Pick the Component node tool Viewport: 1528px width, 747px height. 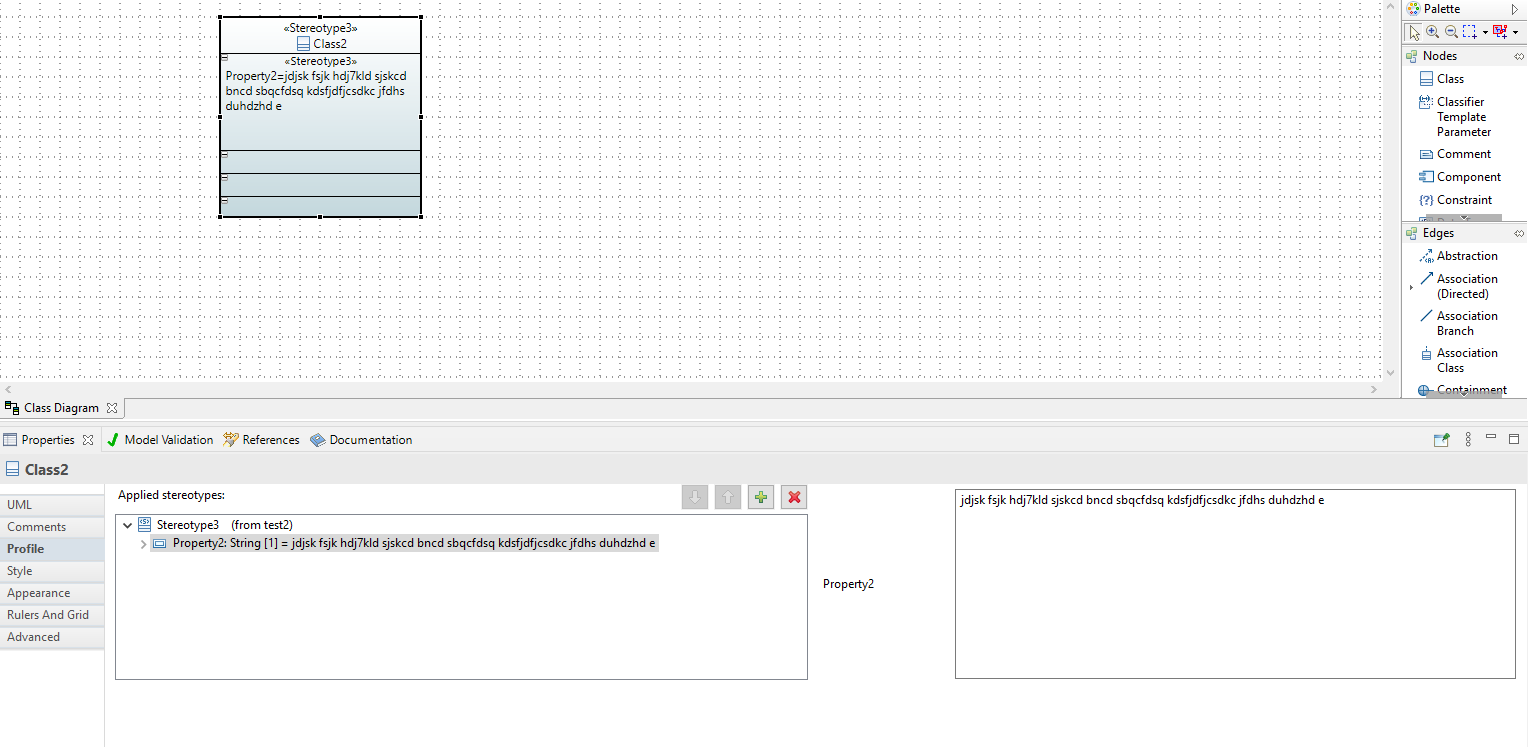pos(1460,177)
